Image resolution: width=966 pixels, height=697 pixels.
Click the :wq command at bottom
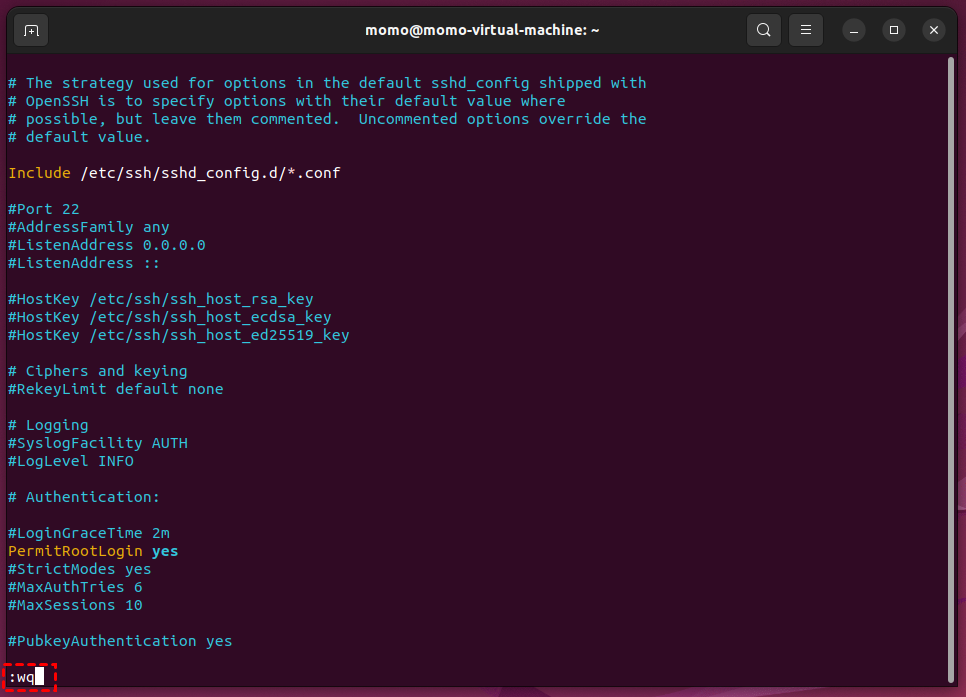click(x=22, y=677)
